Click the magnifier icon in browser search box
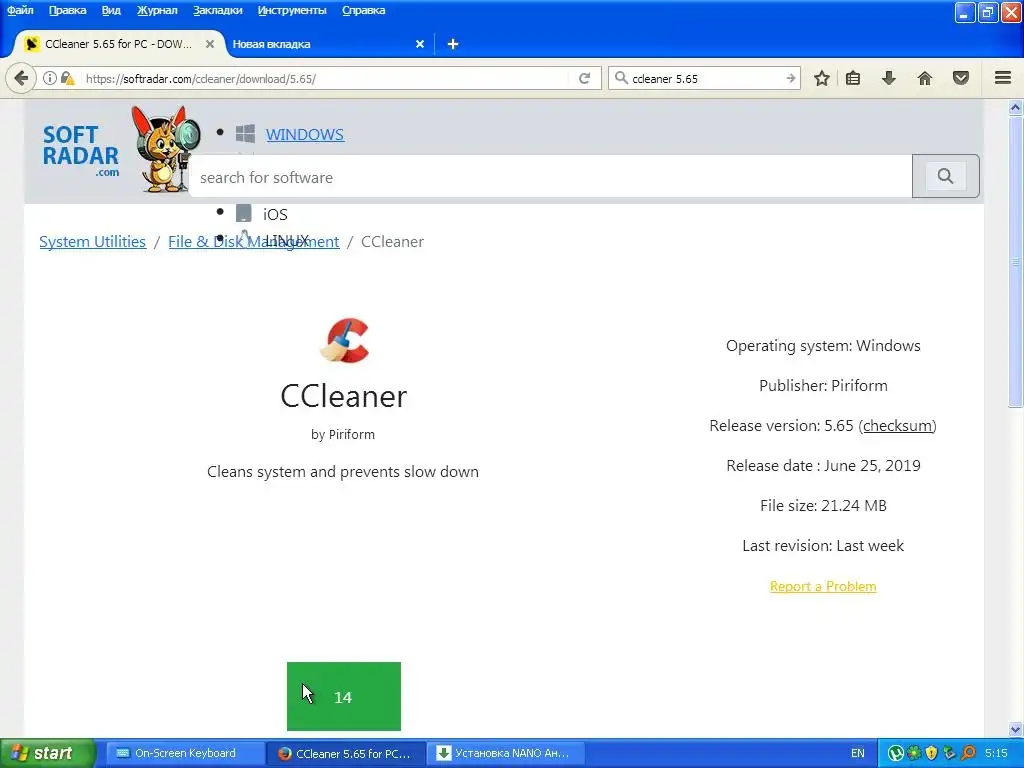Screen dimensions: 1024x768 621,78
